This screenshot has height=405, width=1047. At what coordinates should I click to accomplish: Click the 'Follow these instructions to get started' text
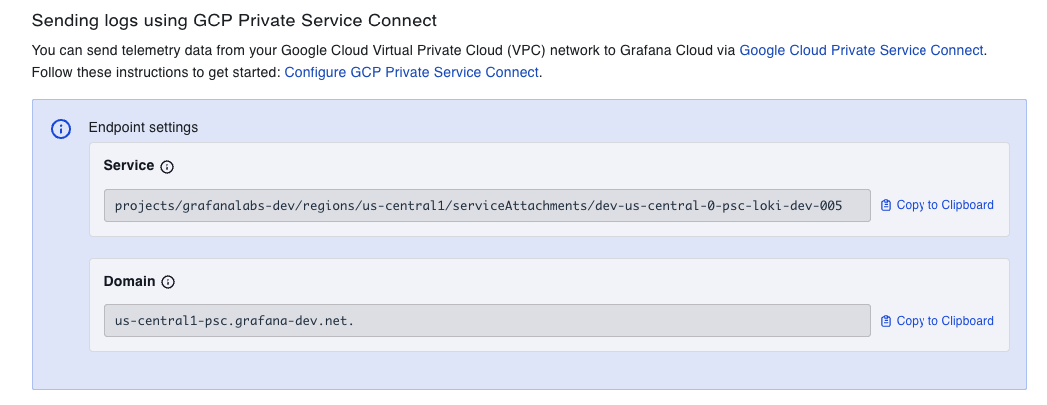tap(157, 73)
